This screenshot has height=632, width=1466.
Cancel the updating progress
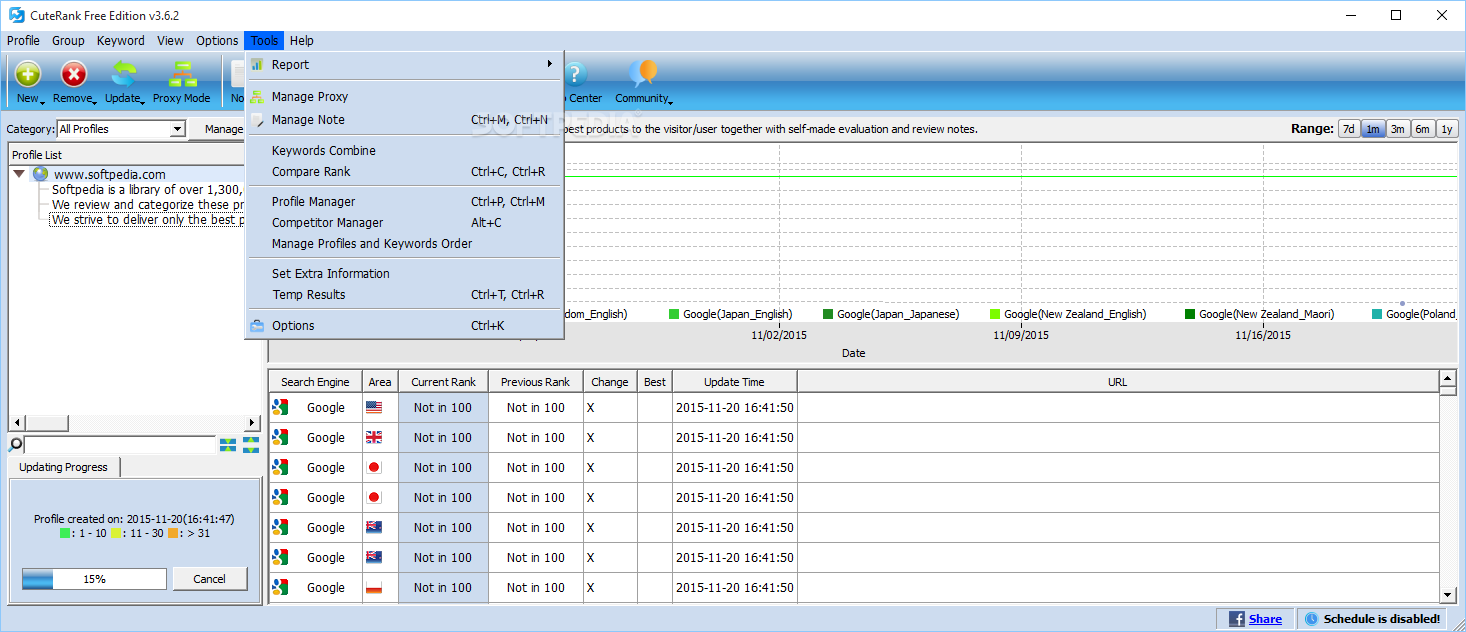[x=210, y=579]
